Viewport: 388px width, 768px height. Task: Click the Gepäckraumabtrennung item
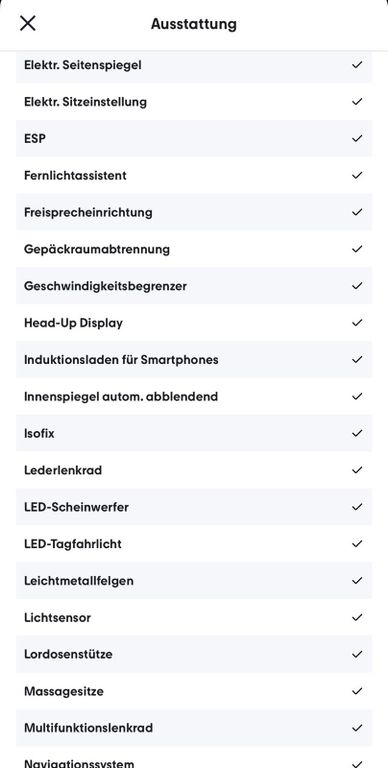[x=194, y=249]
